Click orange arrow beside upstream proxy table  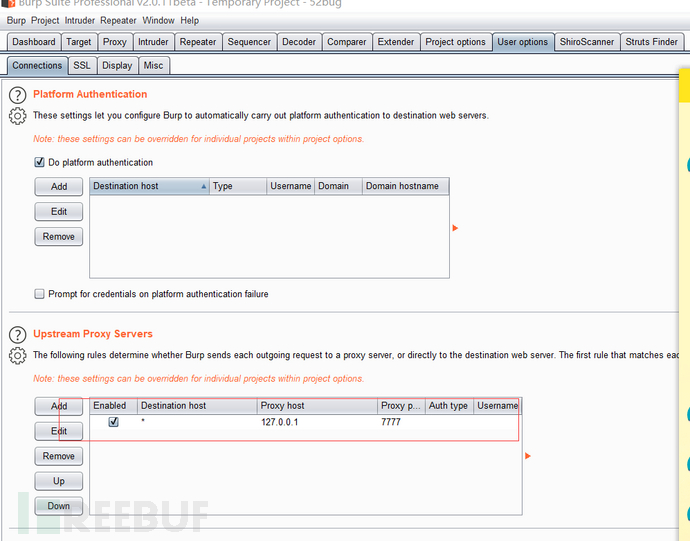point(528,456)
